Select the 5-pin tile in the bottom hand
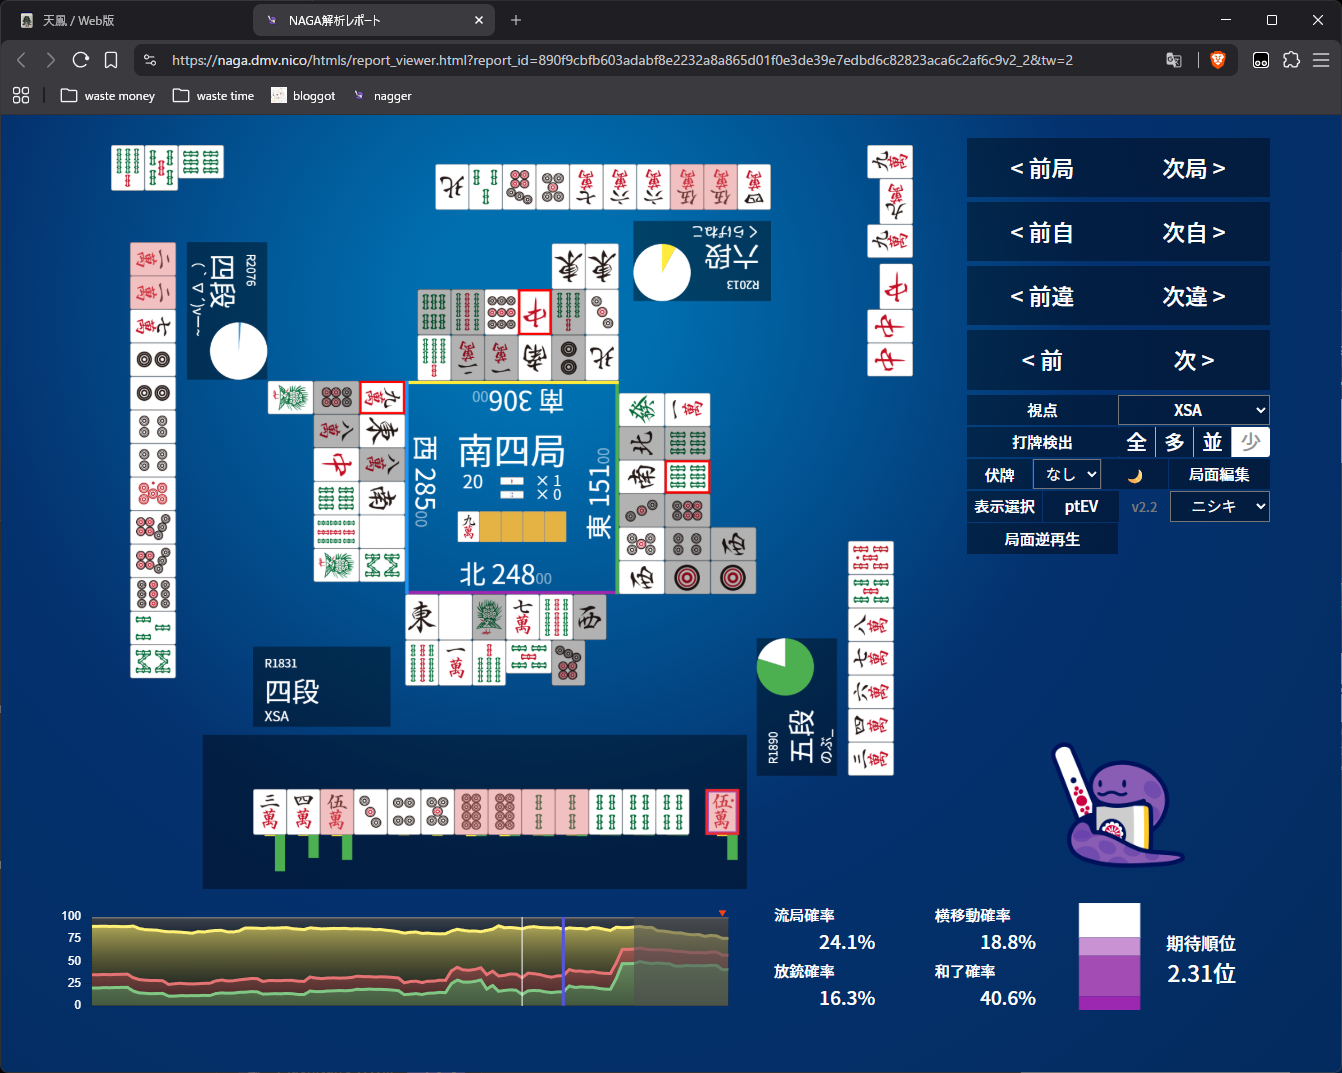Screen dimensions: 1342x1073 click(x=437, y=811)
